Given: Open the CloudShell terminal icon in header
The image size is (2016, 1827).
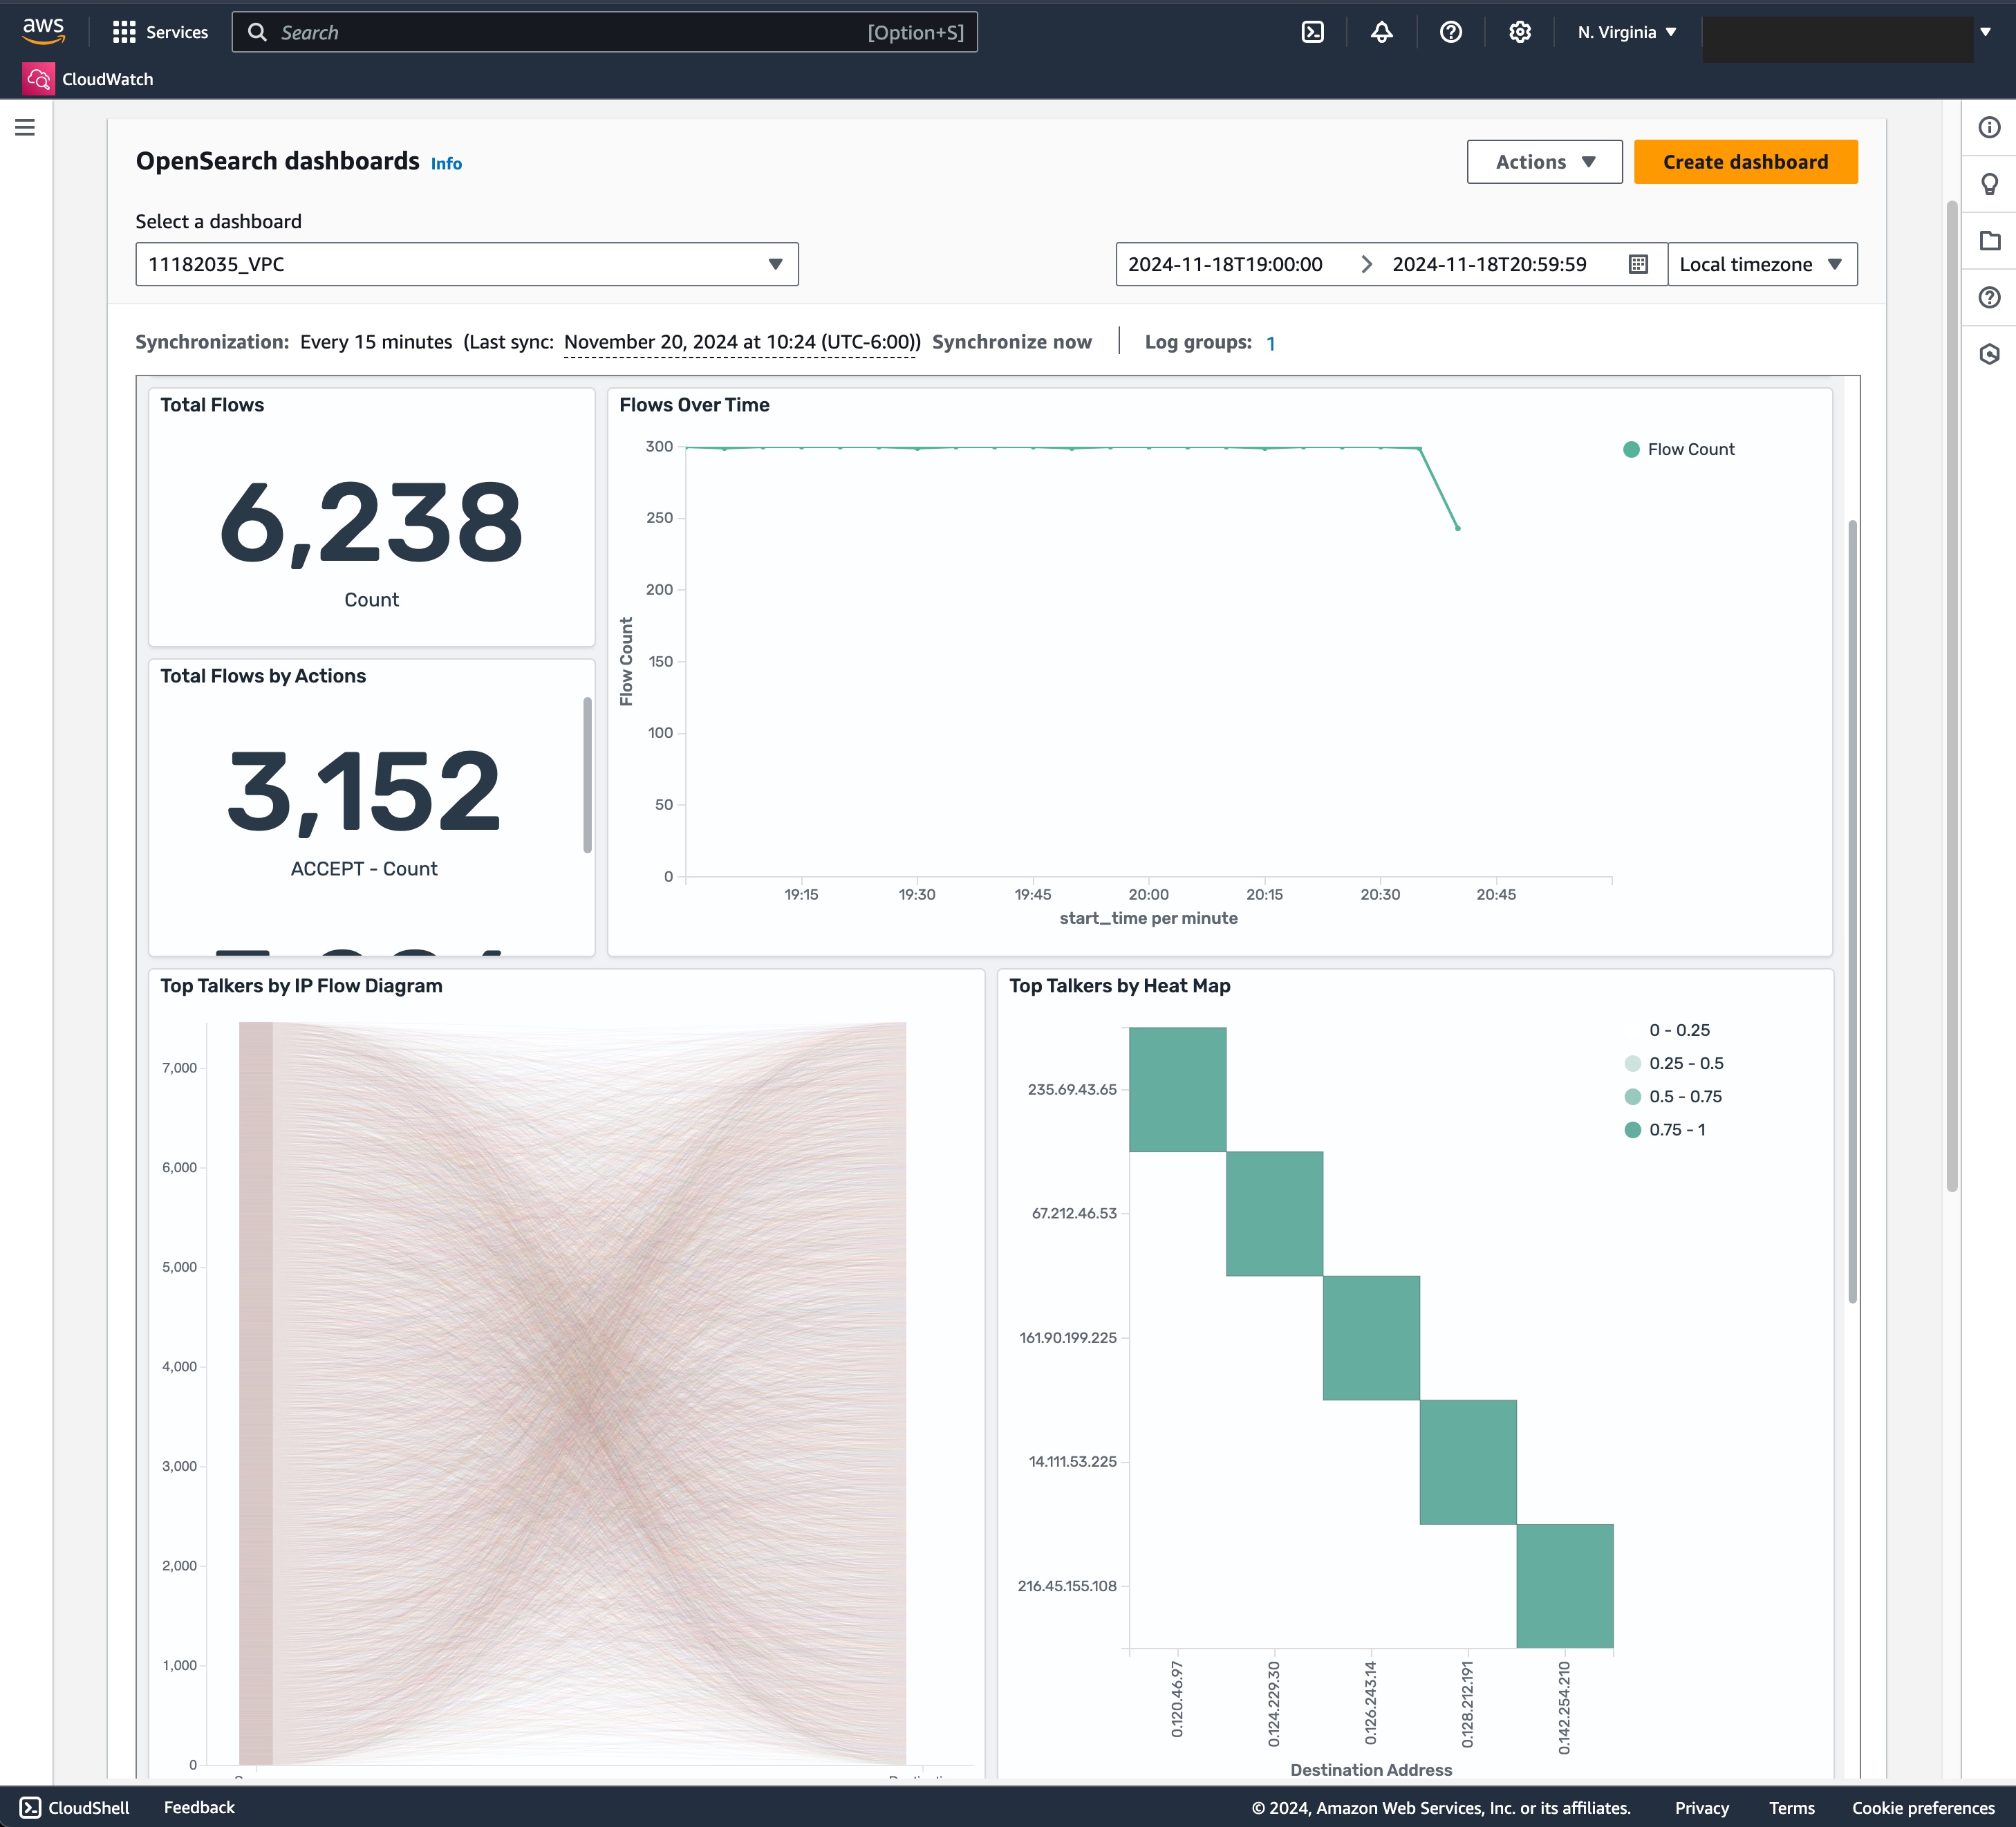Looking at the screenshot, I should pos(1312,32).
